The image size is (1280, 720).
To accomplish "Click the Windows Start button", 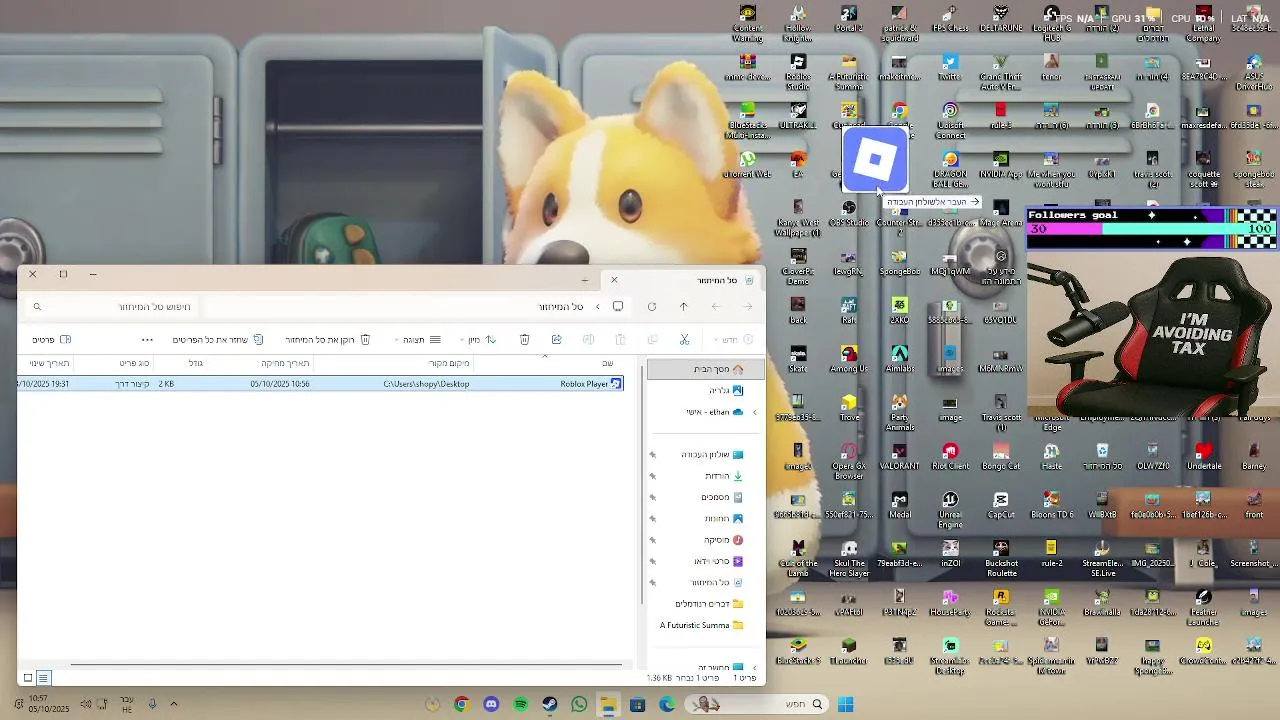I will 845,704.
